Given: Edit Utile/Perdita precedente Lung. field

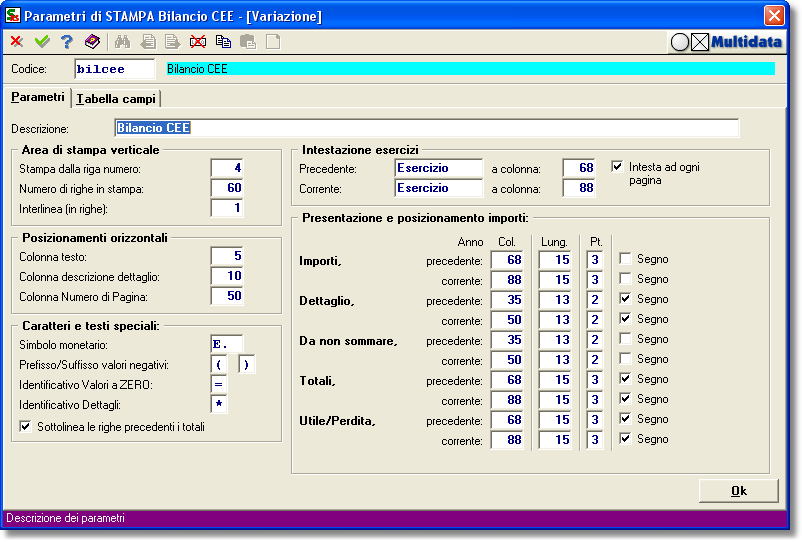Looking at the screenshot, I should click(x=555, y=419).
